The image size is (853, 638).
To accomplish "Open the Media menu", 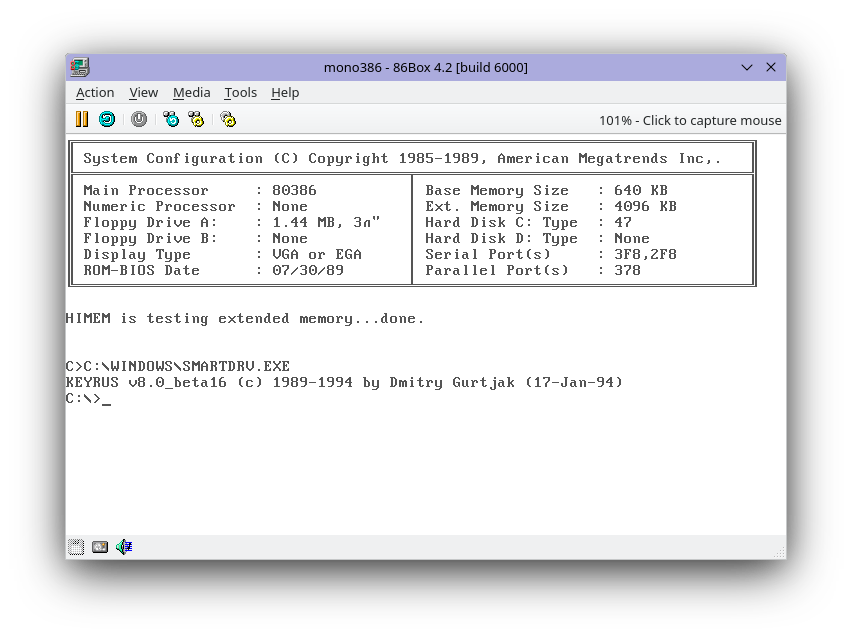I will [191, 93].
